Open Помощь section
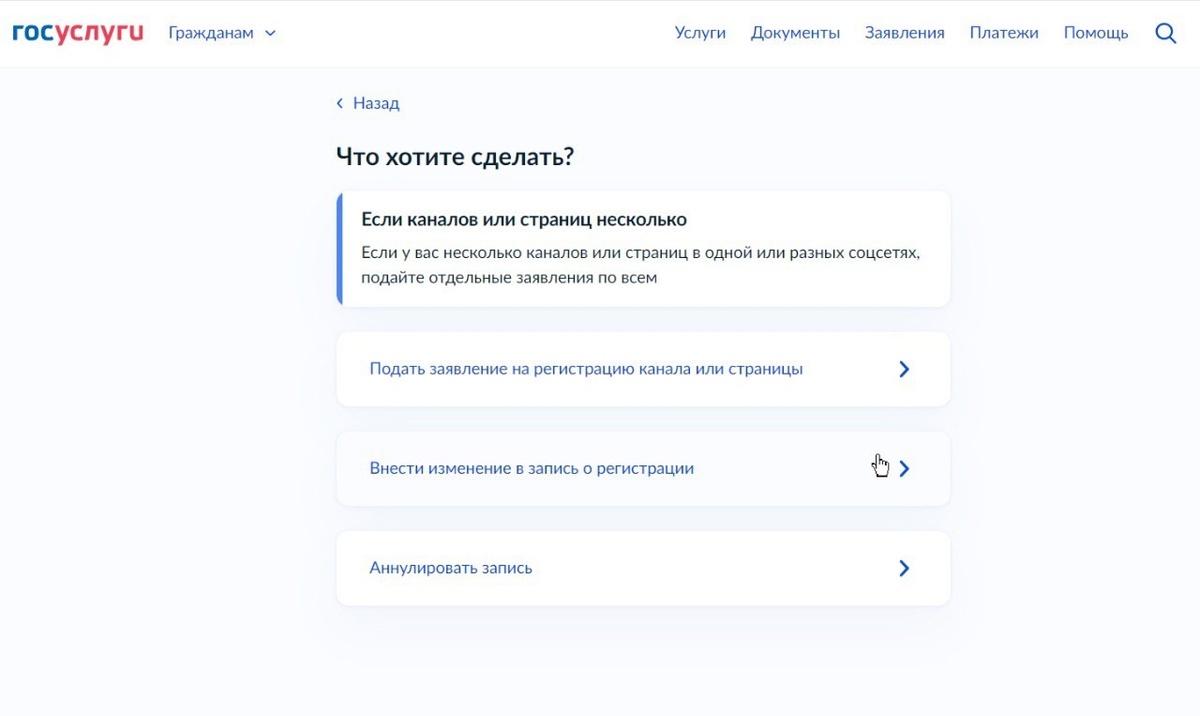 pyautogui.click(x=1096, y=32)
